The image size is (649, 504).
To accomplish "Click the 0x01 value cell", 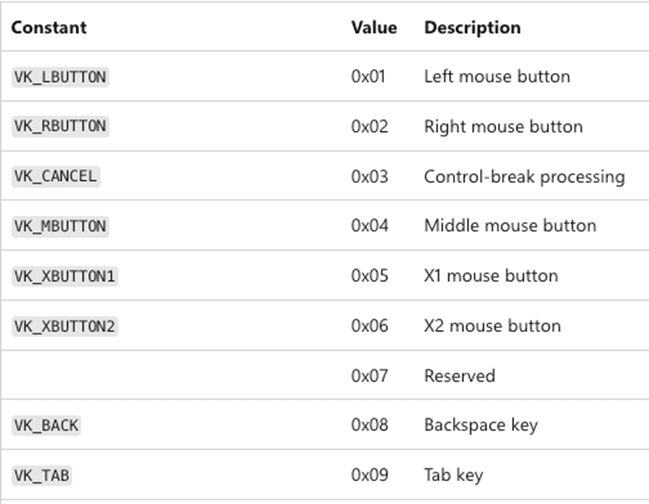I will coord(368,77).
